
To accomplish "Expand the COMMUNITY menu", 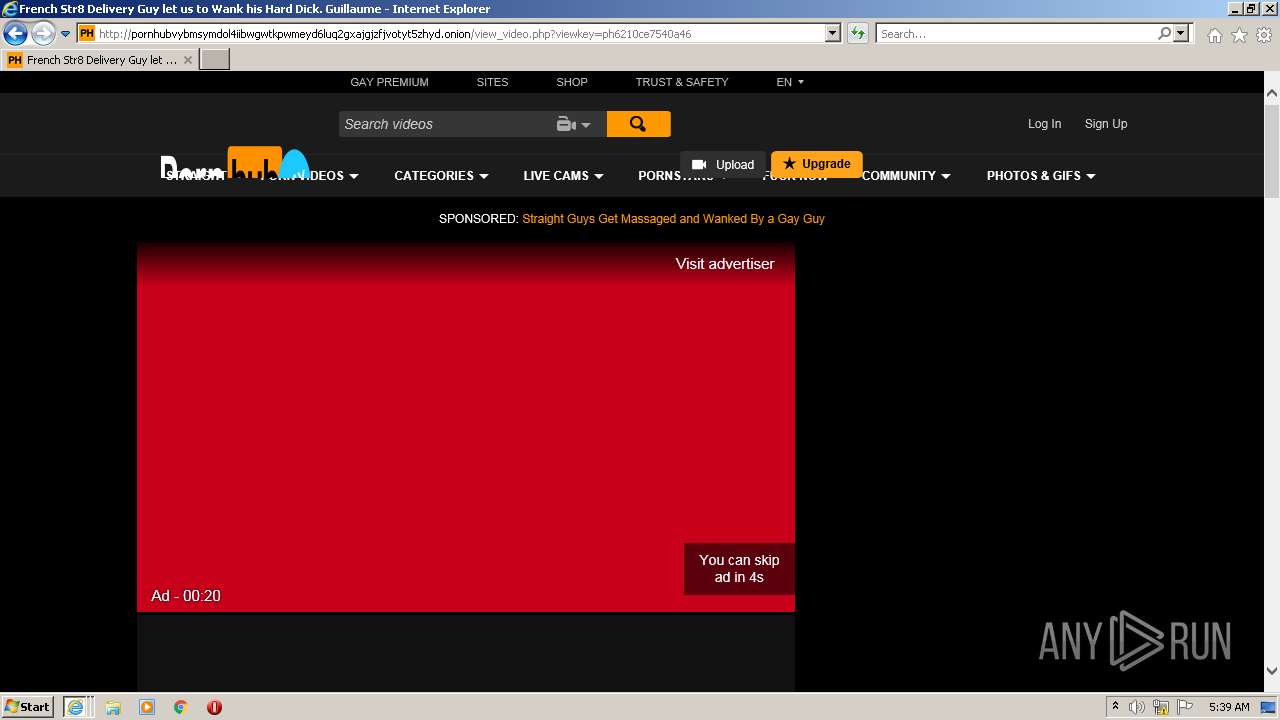I will click(x=906, y=176).
